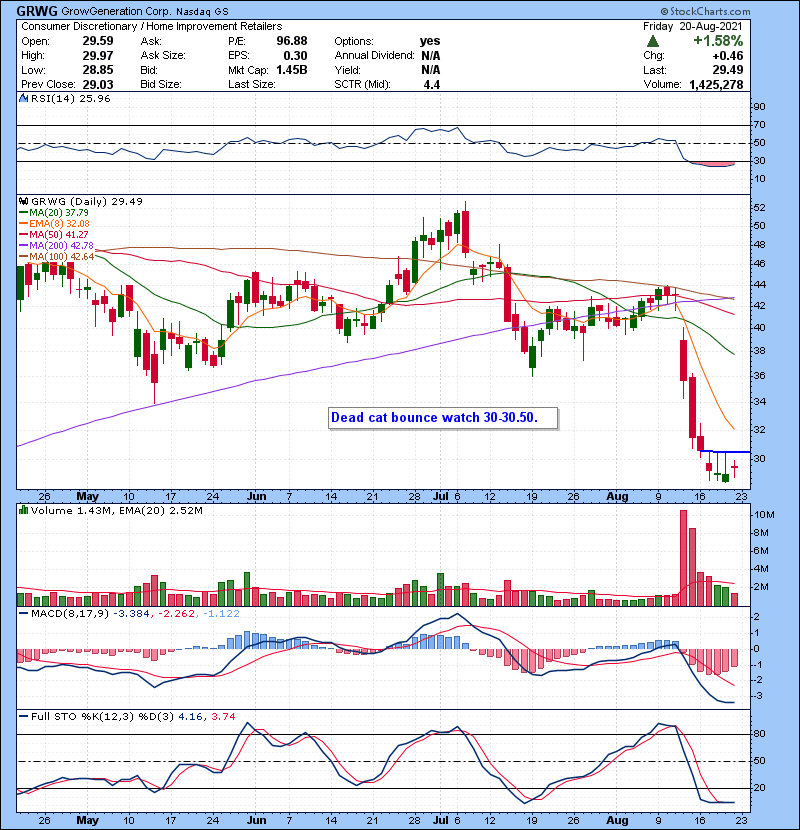Select the Volume figure 1,425,278
Image resolution: width=800 pixels, height=830 pixels.
716,84
